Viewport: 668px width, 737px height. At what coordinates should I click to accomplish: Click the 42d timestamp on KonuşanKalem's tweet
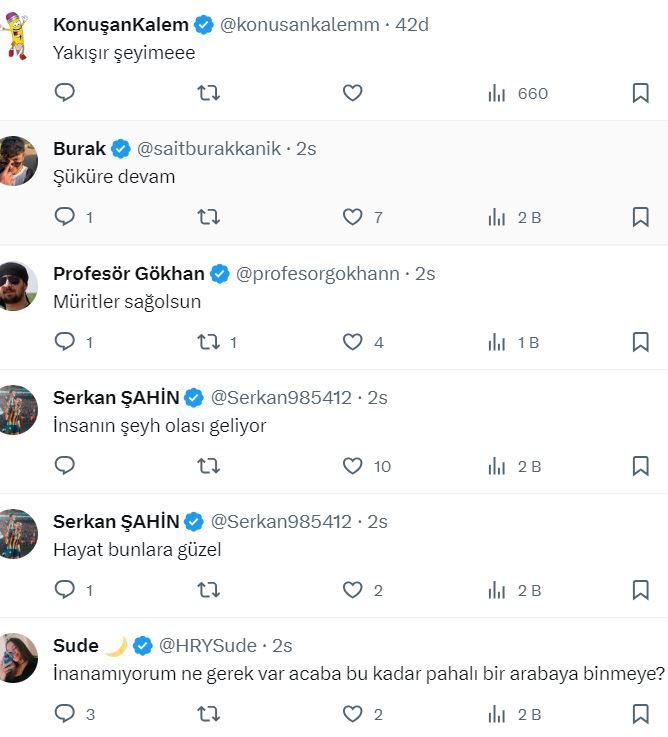[412, 24]
